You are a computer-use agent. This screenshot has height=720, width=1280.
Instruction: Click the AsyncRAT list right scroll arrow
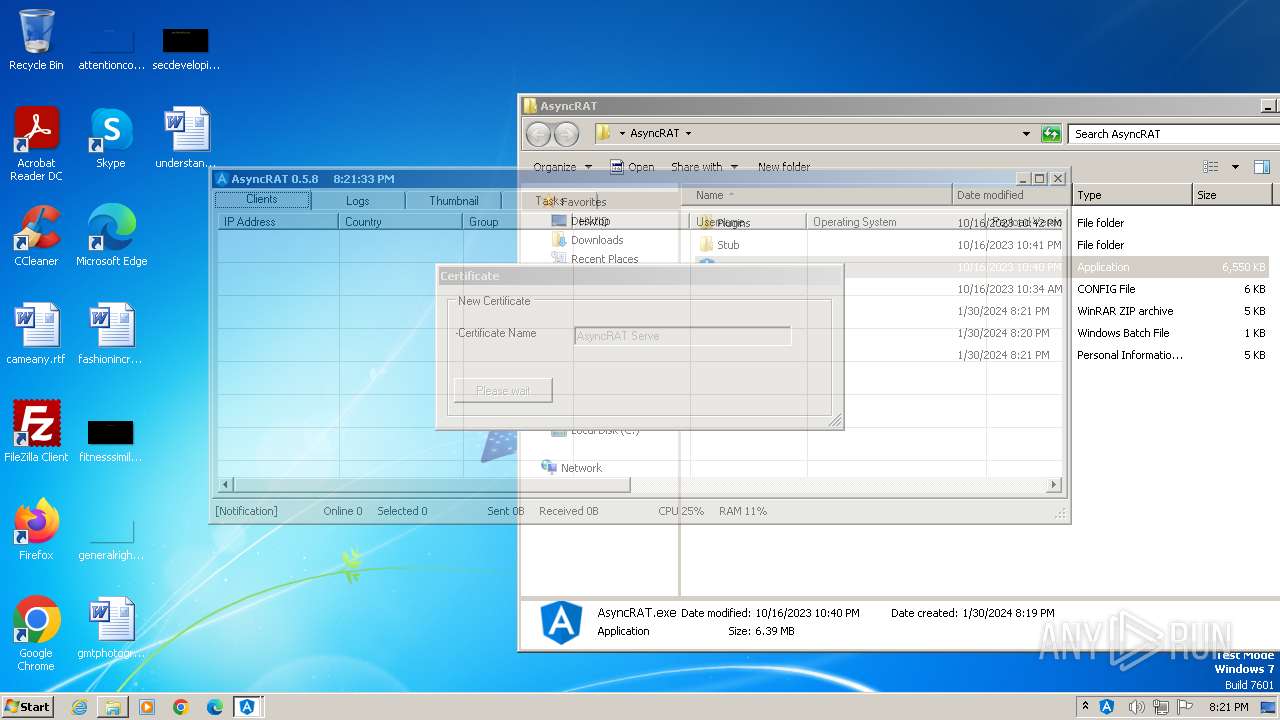[1053, 485]
